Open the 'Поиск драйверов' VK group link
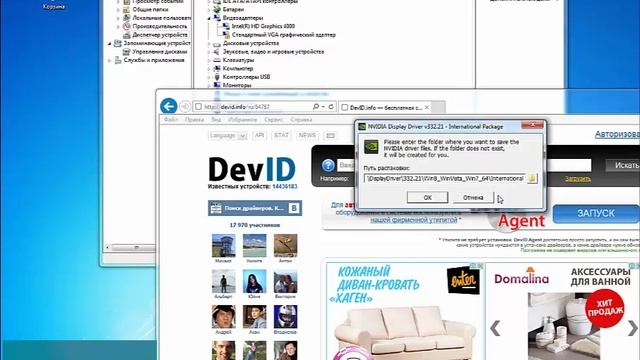This screenshot has width=640, height=360. (x=254, y=208)
